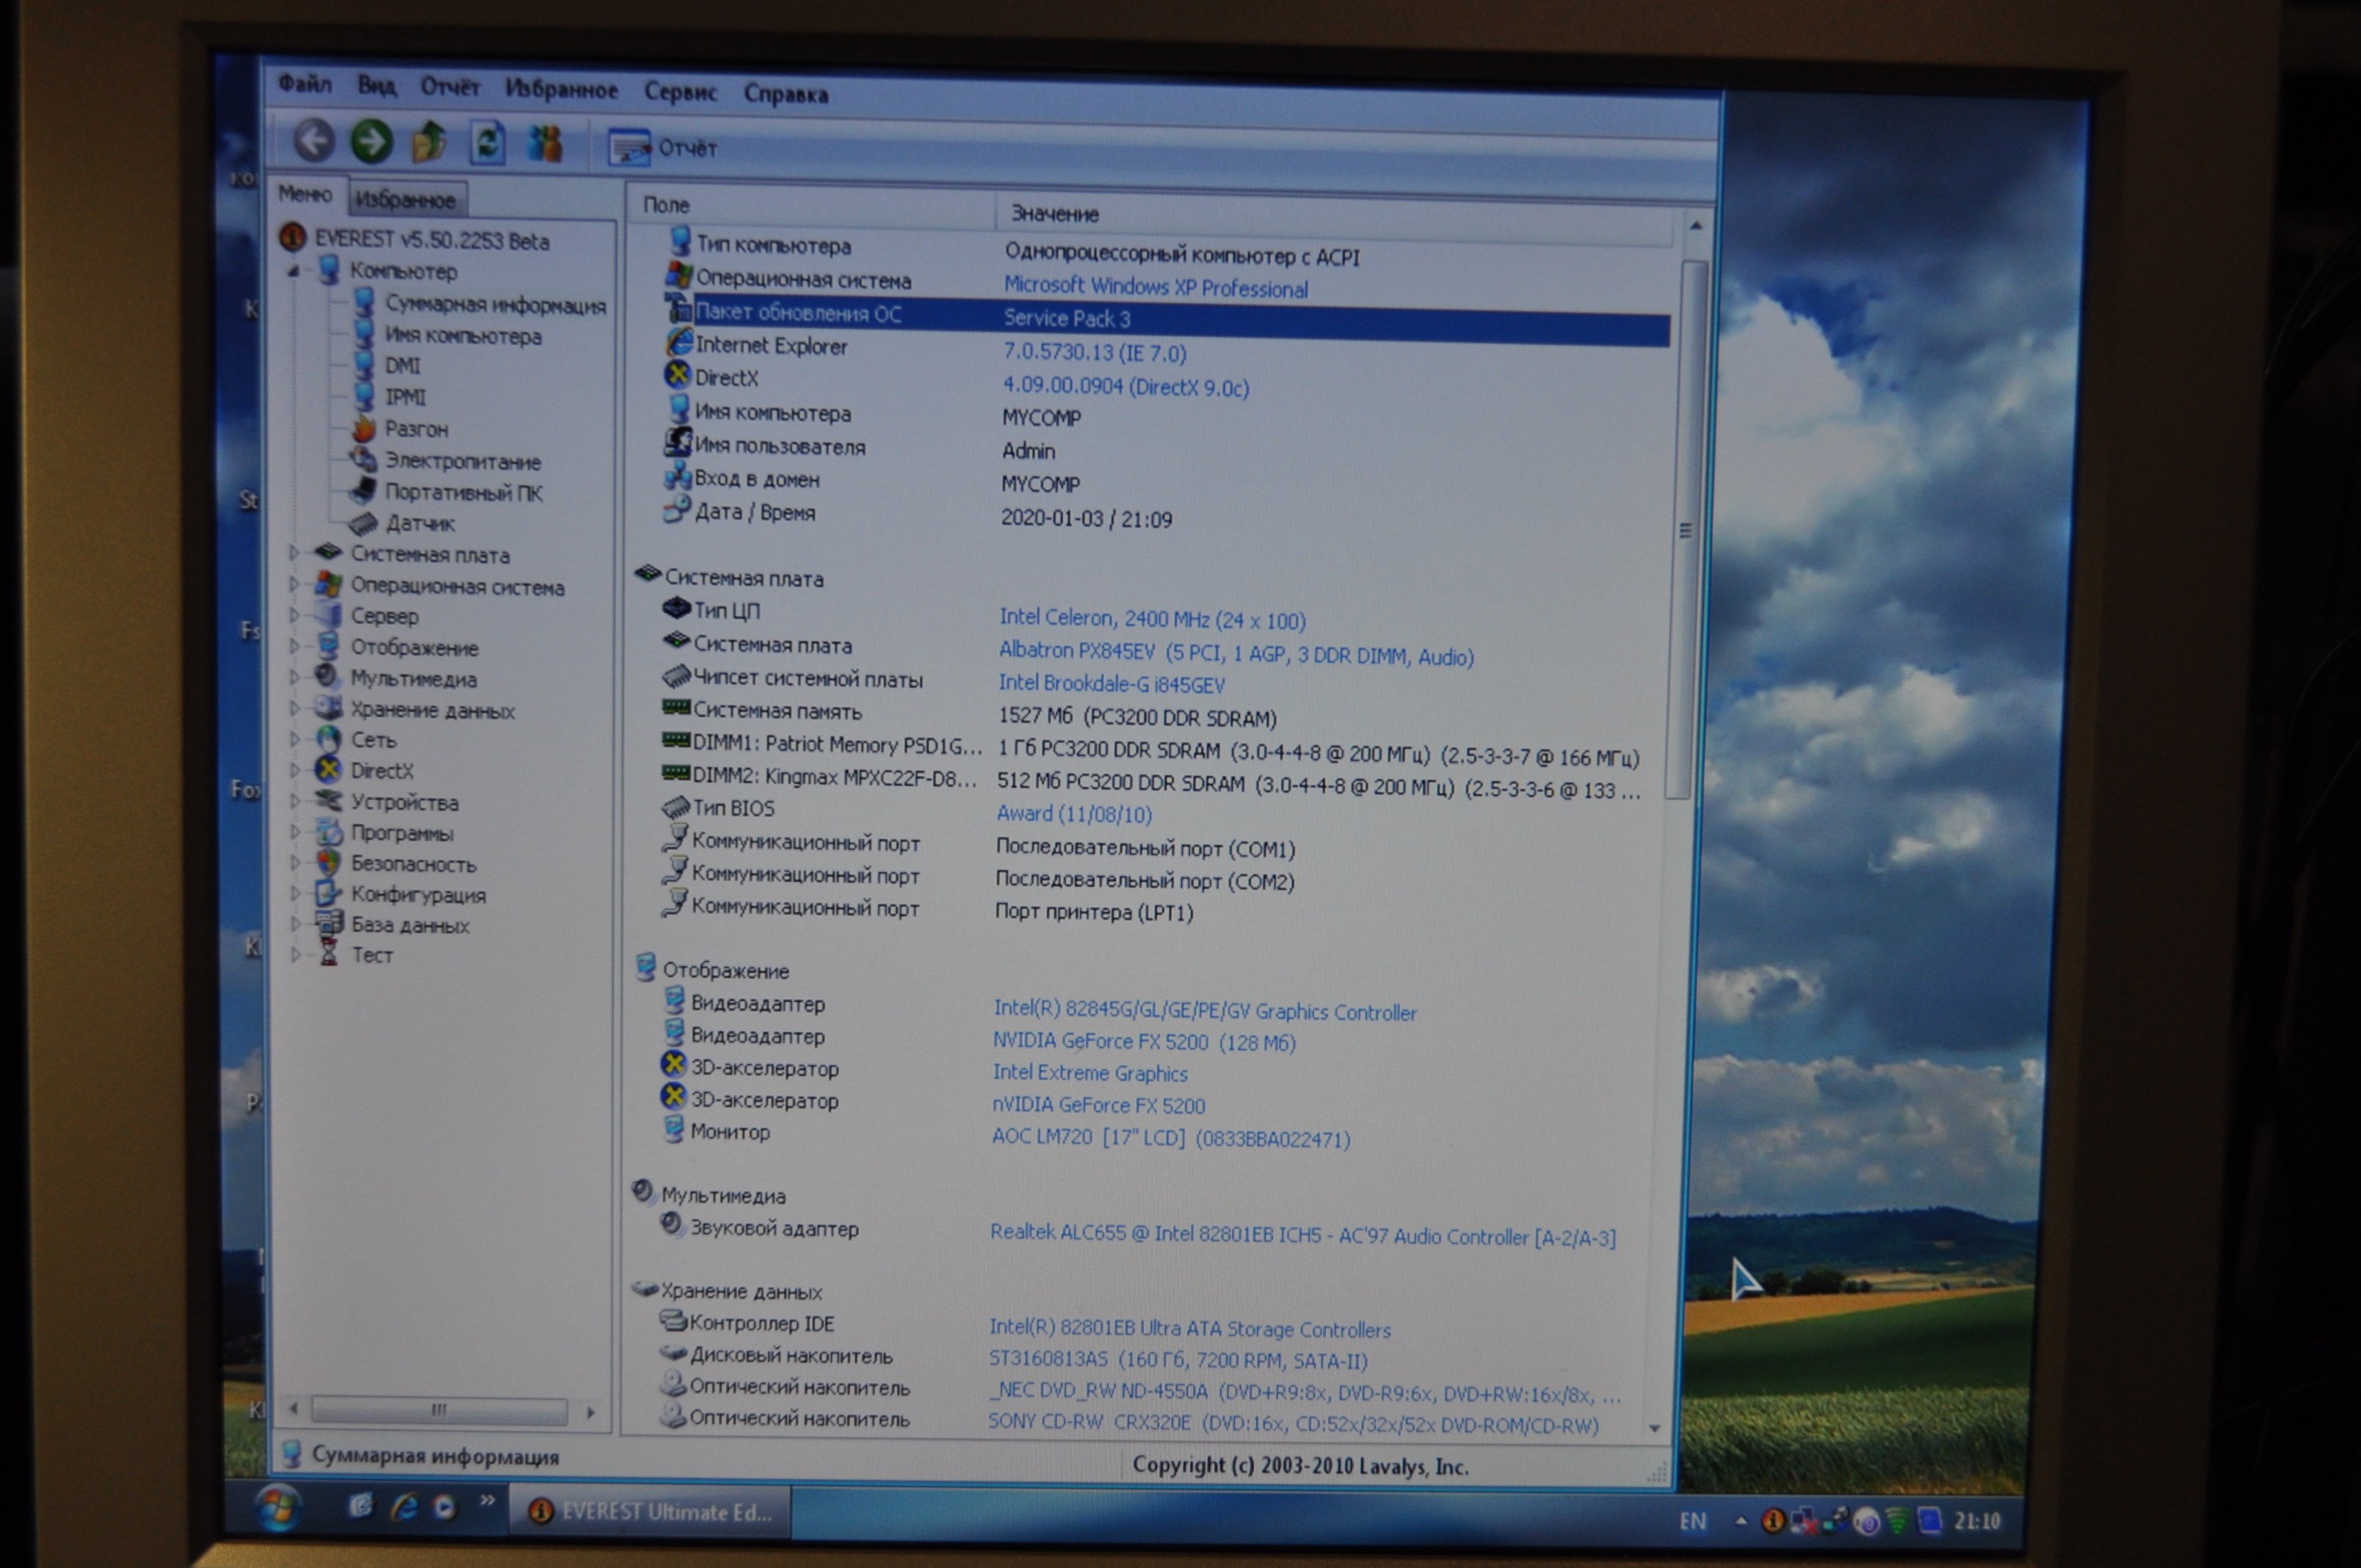Click the vertical scrollbar down arrow
The width and height of the screenshot is (2361, 1568).
[1655, 1428]
